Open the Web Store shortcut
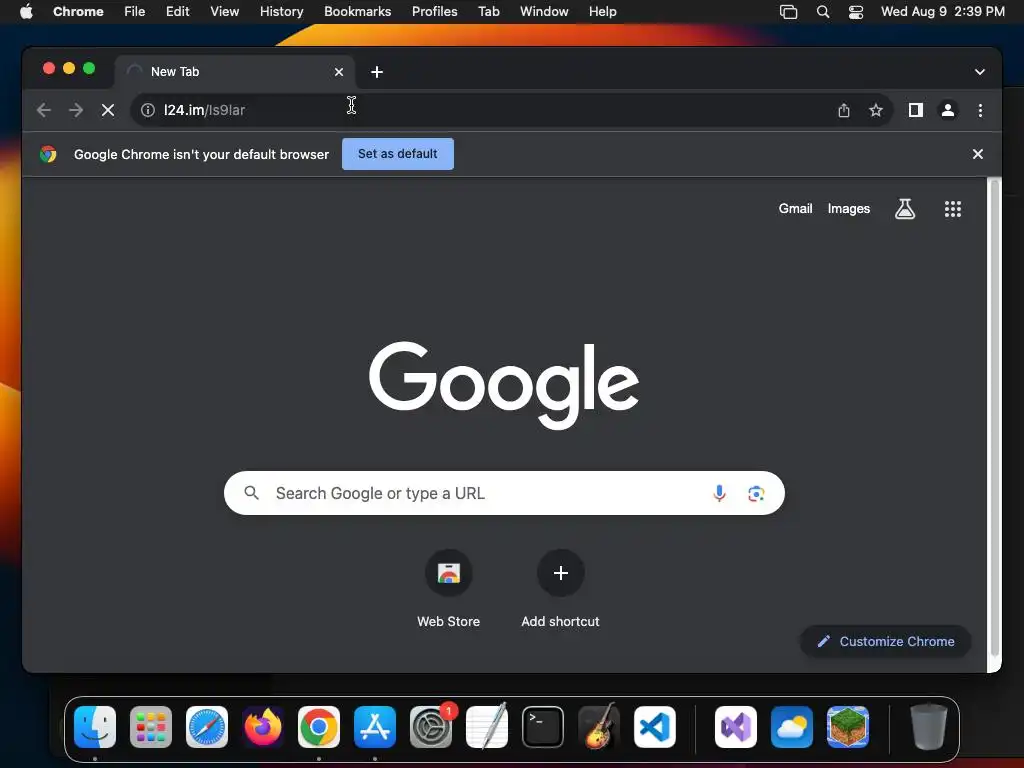The image size is (1024, 768). (449, 588)
